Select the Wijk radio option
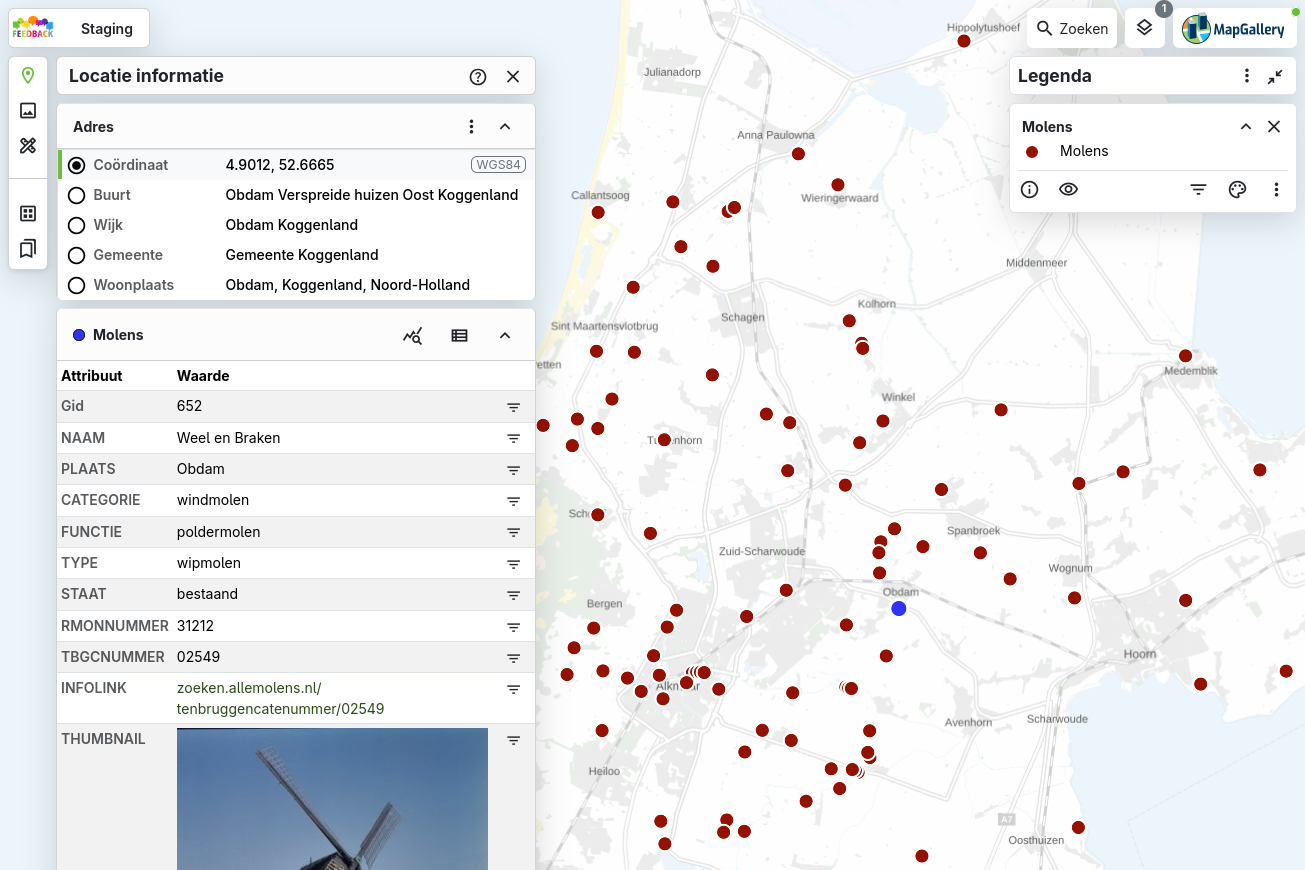Viewport: 1305px width, 870px height. (x=76, y=225)
